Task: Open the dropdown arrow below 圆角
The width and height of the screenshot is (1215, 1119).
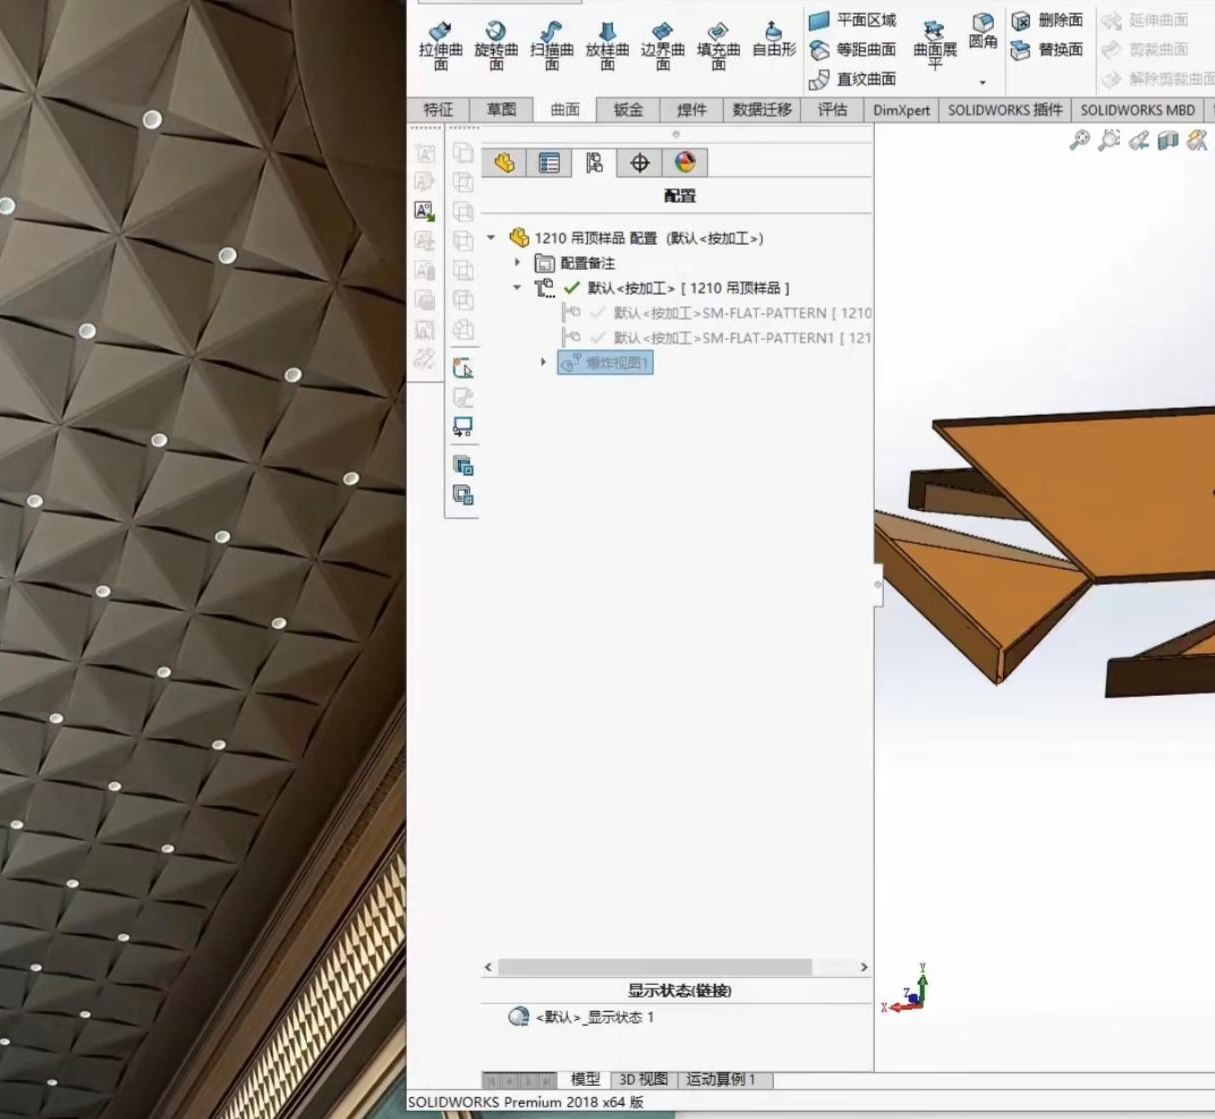Action: (983, 82)
